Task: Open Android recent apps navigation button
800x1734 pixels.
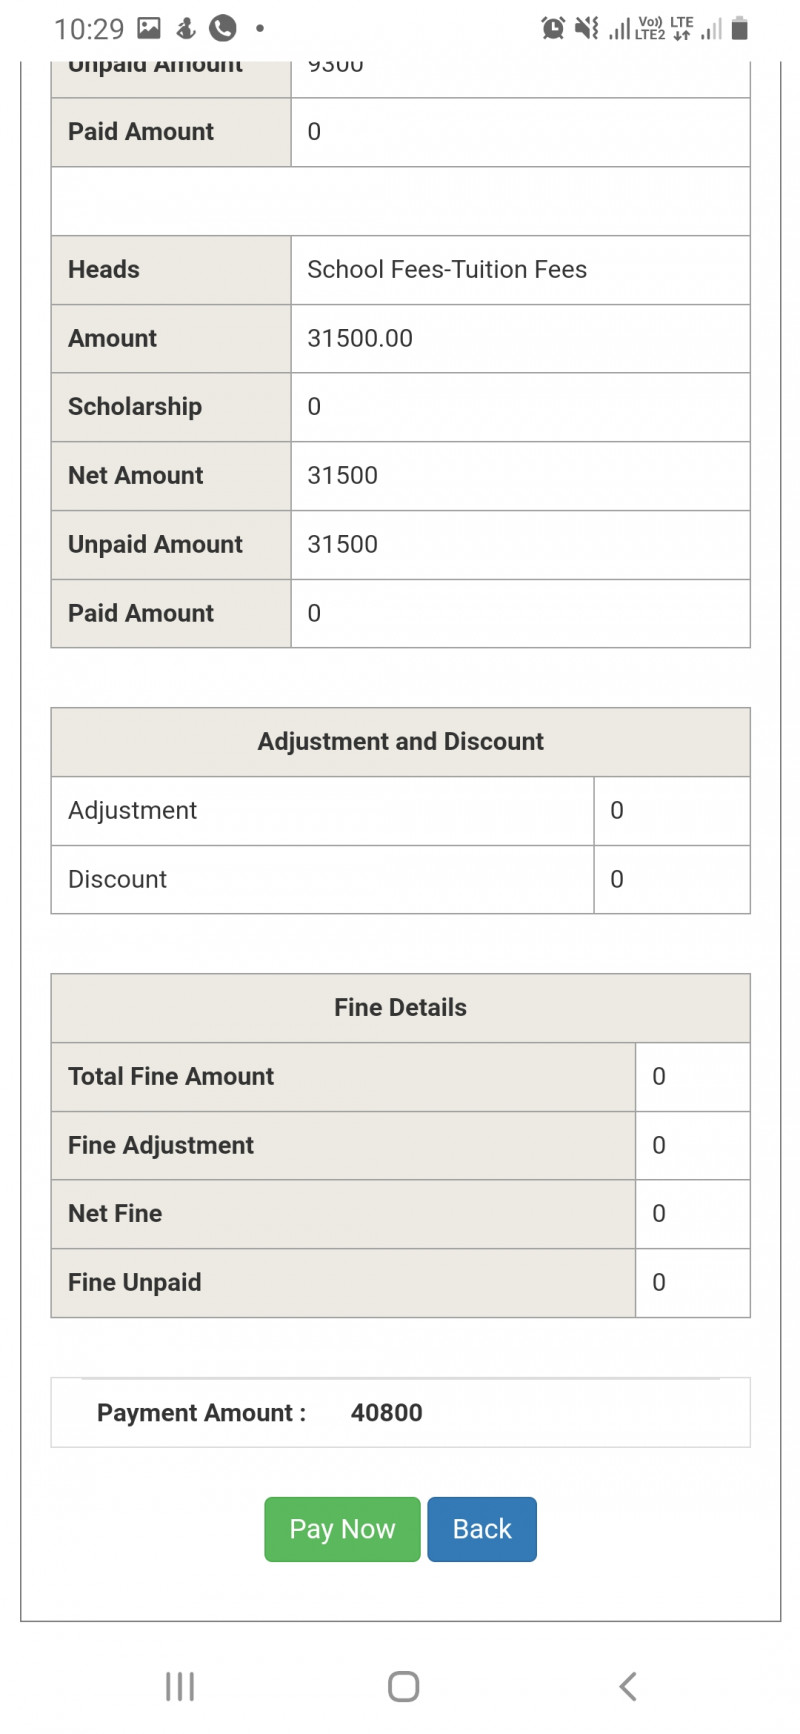Action: pos(180,1687)
